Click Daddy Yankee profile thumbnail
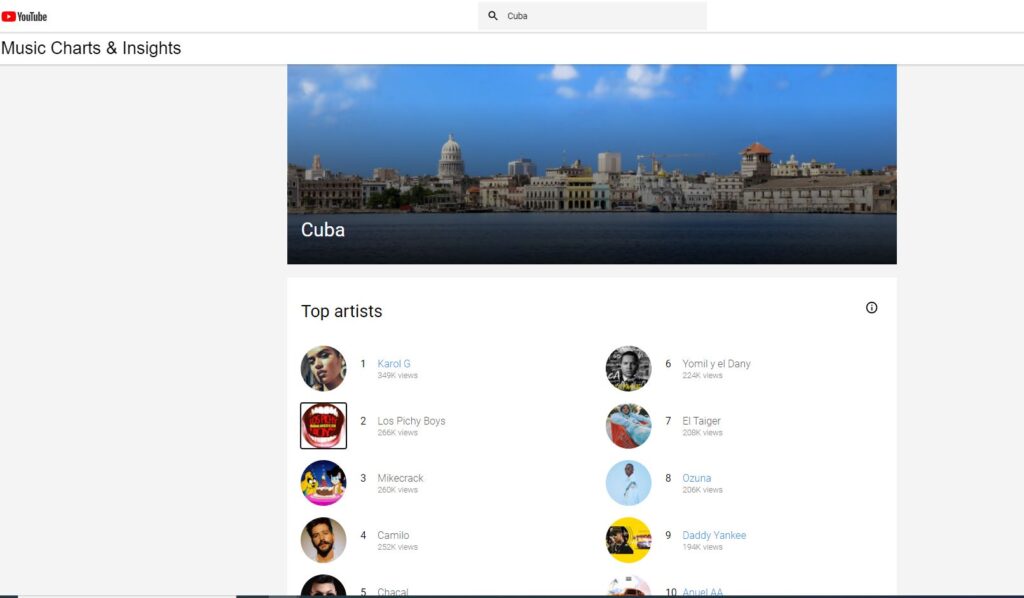The image size is (1024, 598). (x=628, y=540)
